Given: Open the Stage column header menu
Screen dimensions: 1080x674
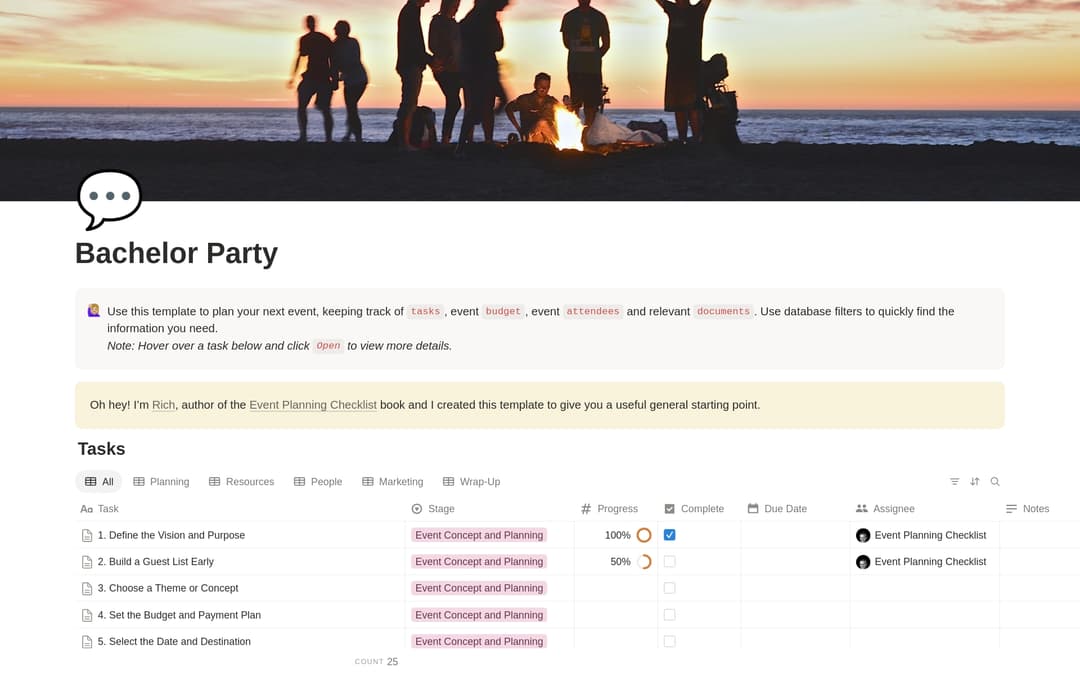Looking at the screenshot, I should point(490,509).
